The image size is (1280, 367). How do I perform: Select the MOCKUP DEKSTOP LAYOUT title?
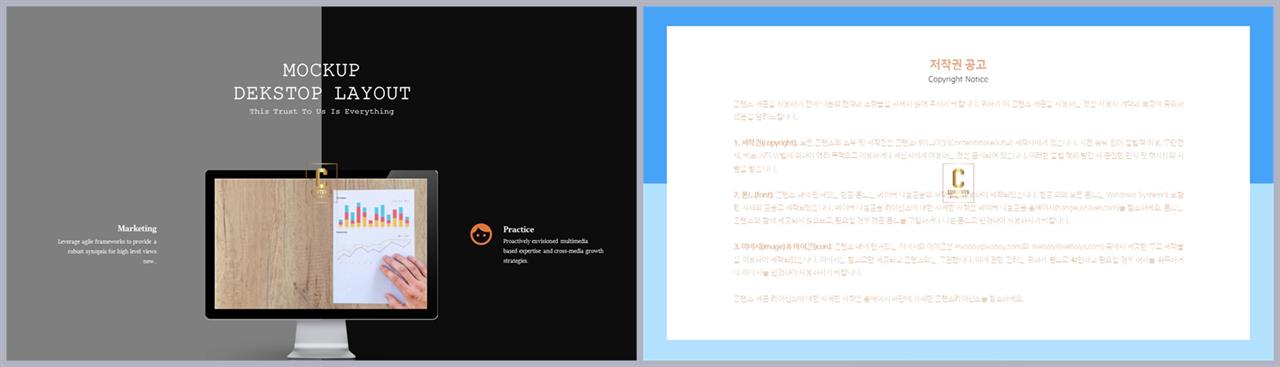[321, 82]
